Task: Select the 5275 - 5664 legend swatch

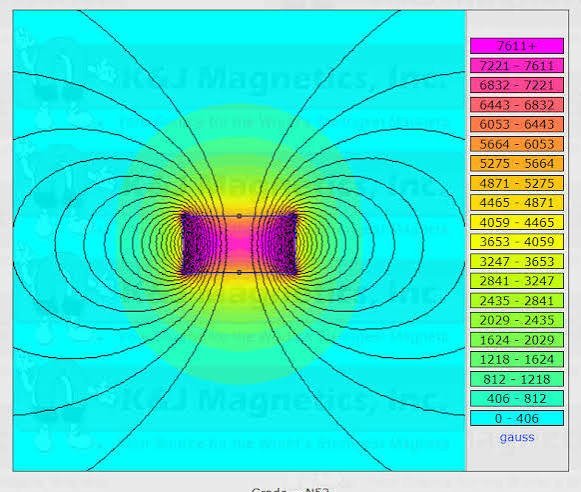Action: [x=517, y=163]
